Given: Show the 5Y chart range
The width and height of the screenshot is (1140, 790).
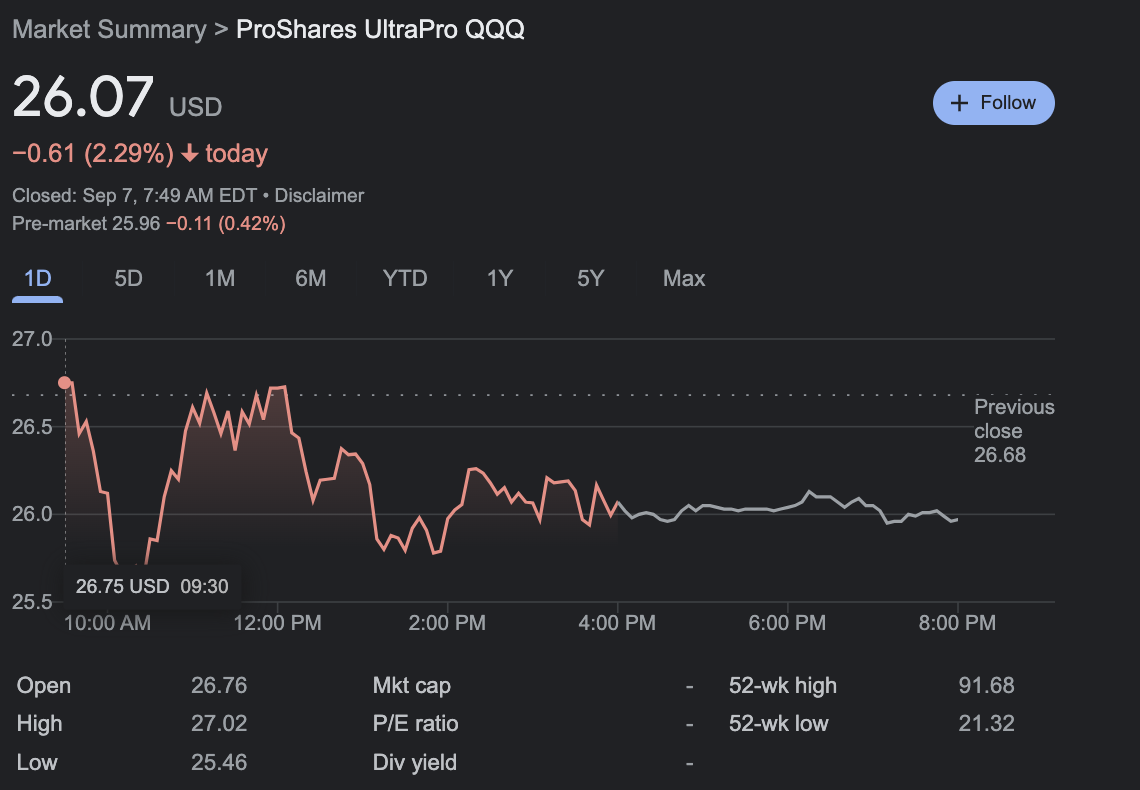Looking at the screenshot, I should pos(590,278).
